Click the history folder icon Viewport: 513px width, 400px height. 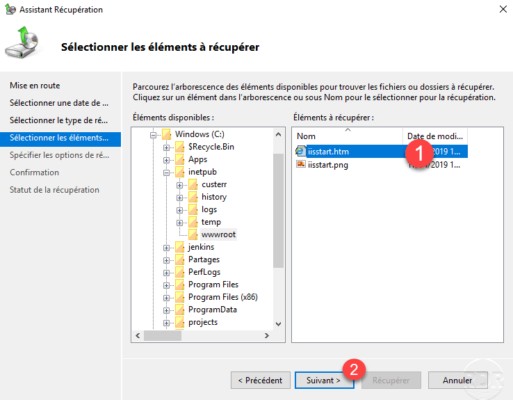pyautogui.click(x=193, y=197)
